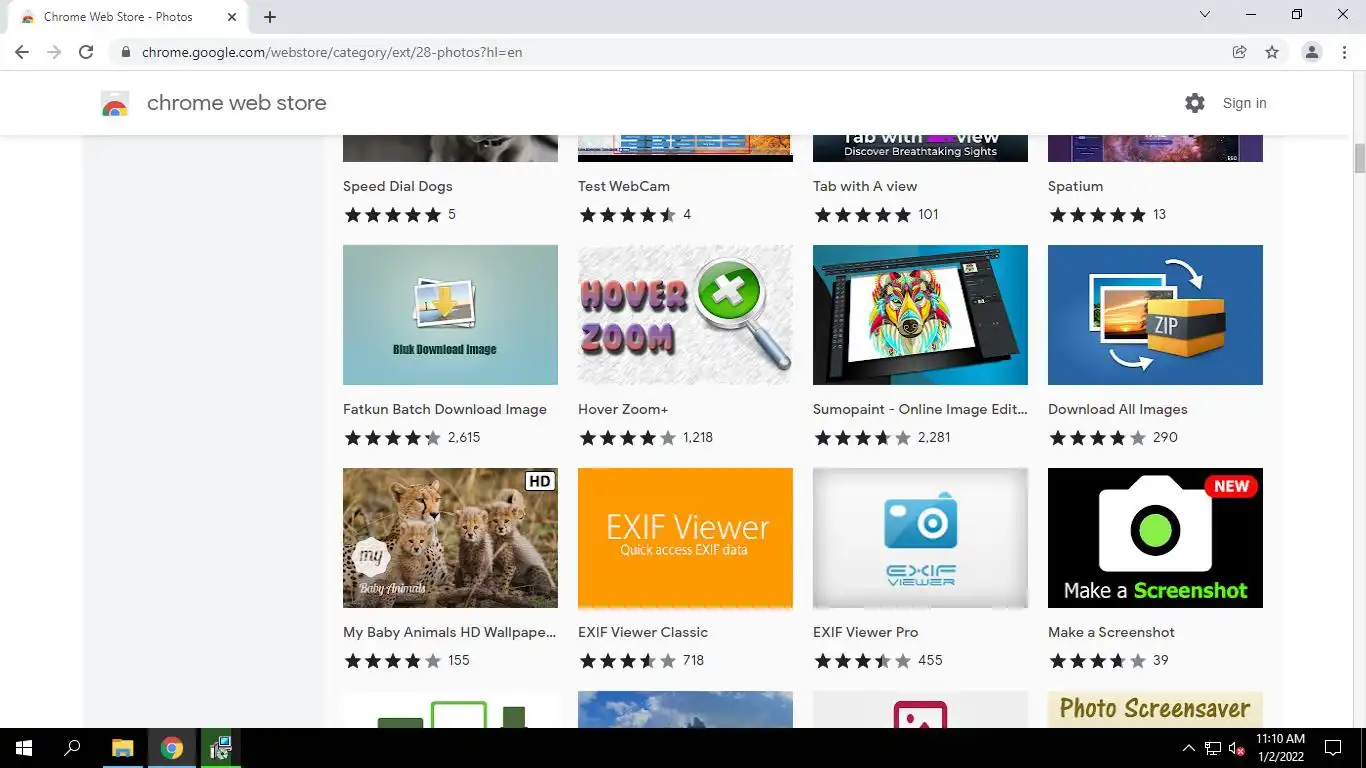The height and width of the screenshot is (768, 1366).
Task: Open Tab with A view thumbnail
Action: [920, 148]
